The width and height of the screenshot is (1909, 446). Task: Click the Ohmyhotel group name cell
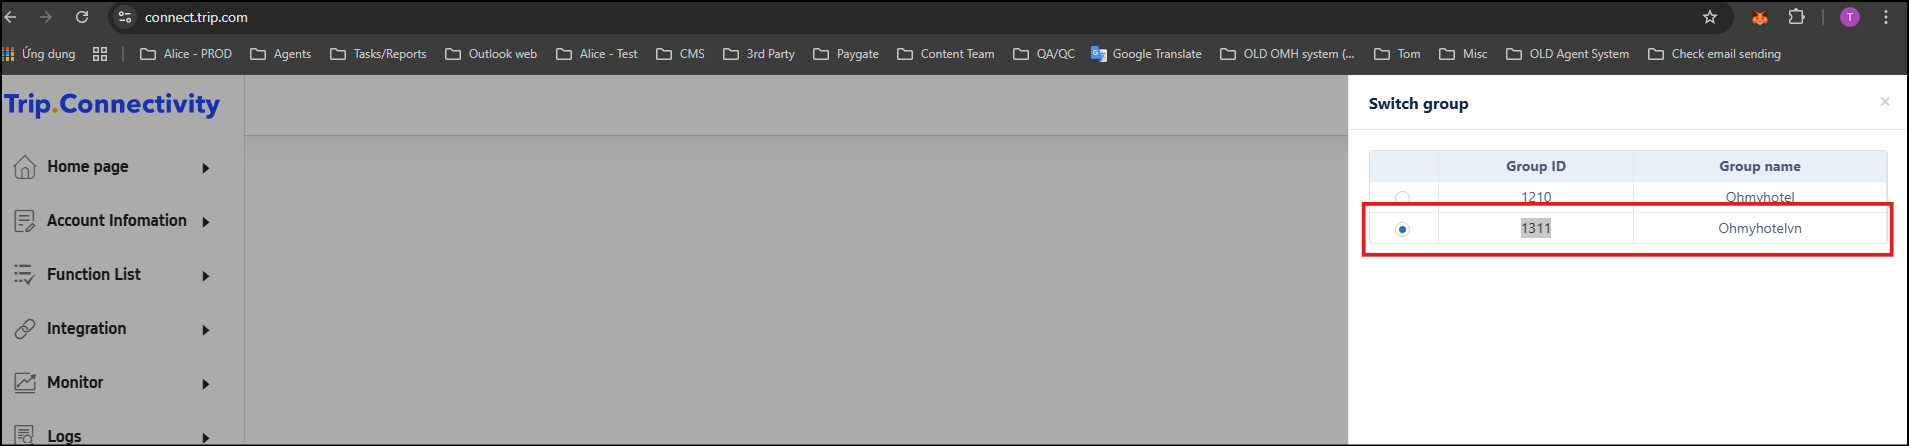[1760, 197]
